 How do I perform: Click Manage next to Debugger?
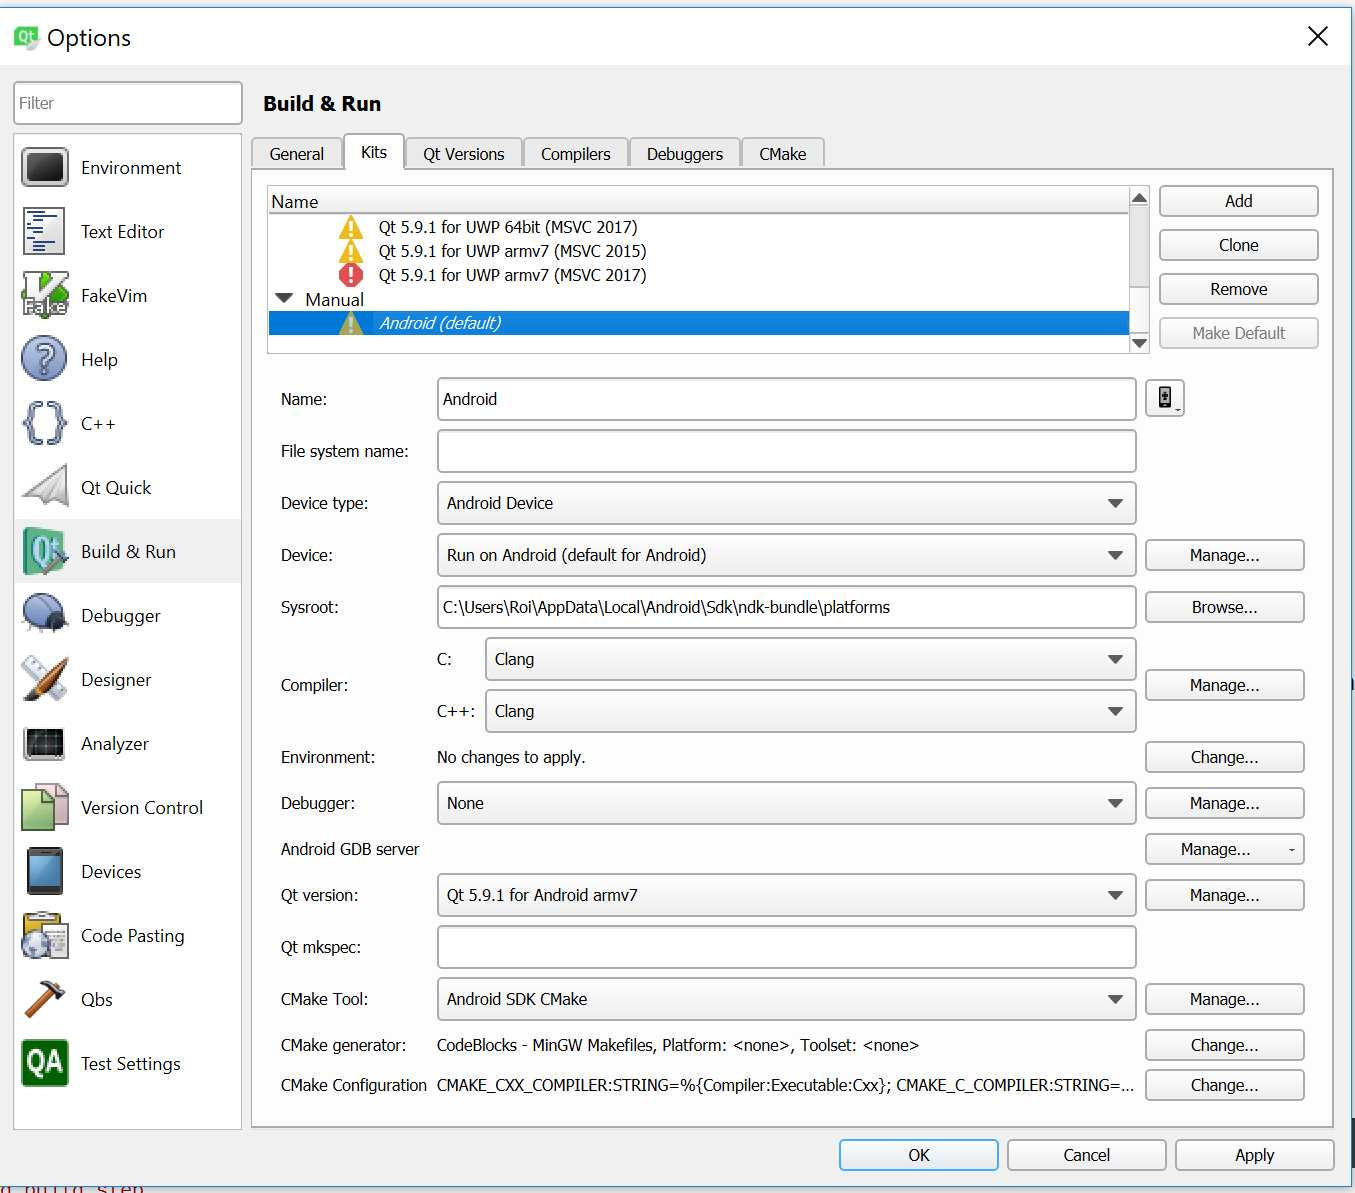click(1224, 803)
